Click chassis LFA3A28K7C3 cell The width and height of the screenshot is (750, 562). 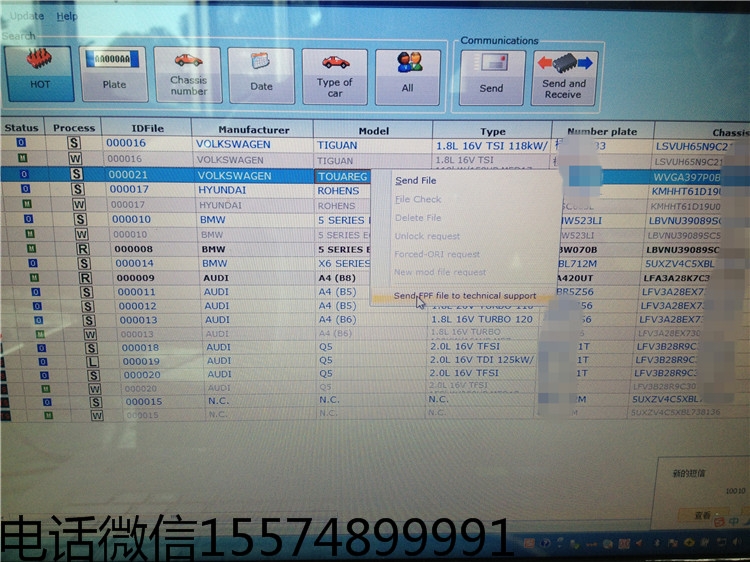(676, 277)
